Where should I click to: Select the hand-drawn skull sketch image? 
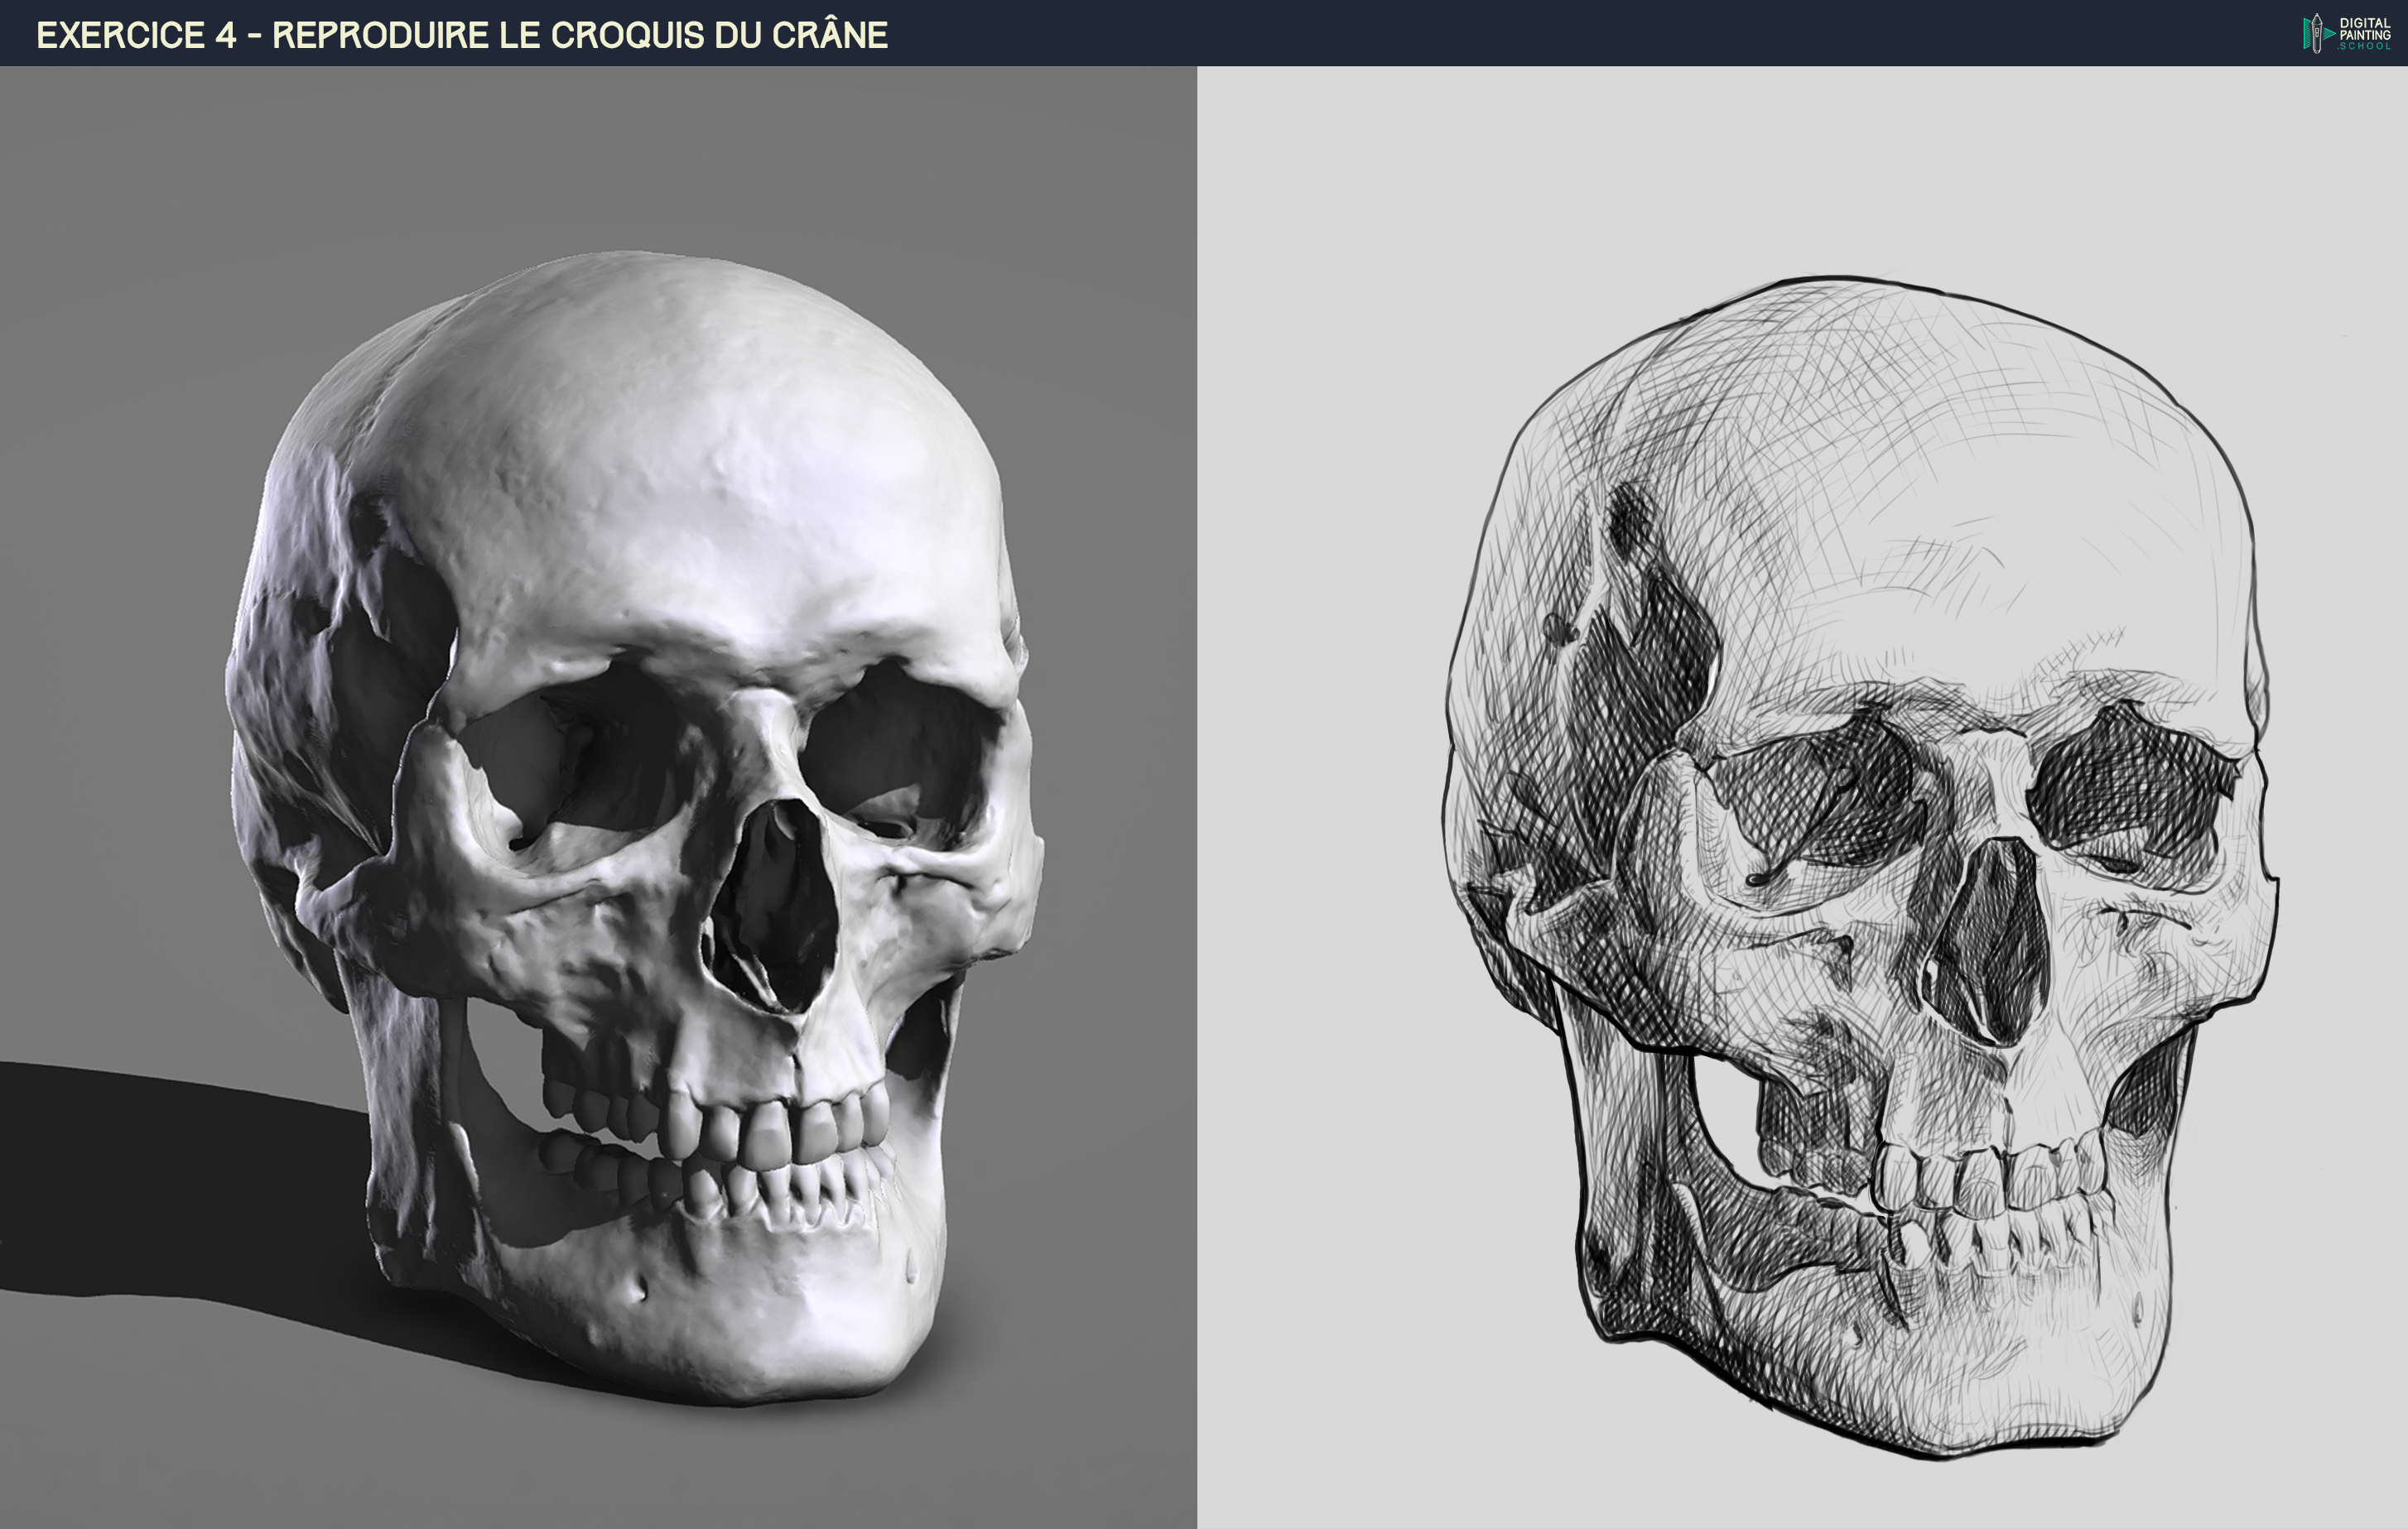1802,797
